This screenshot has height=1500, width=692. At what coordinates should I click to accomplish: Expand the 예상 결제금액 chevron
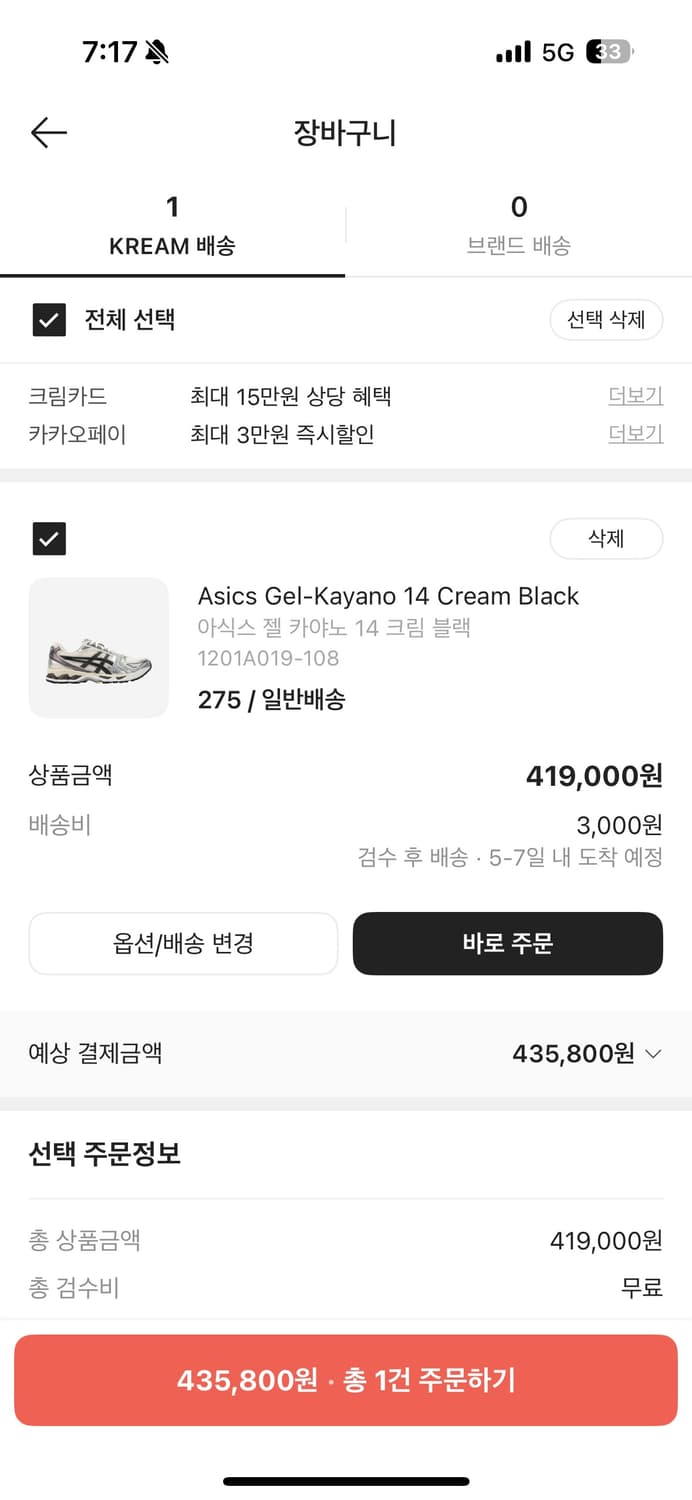(654, 1054)
